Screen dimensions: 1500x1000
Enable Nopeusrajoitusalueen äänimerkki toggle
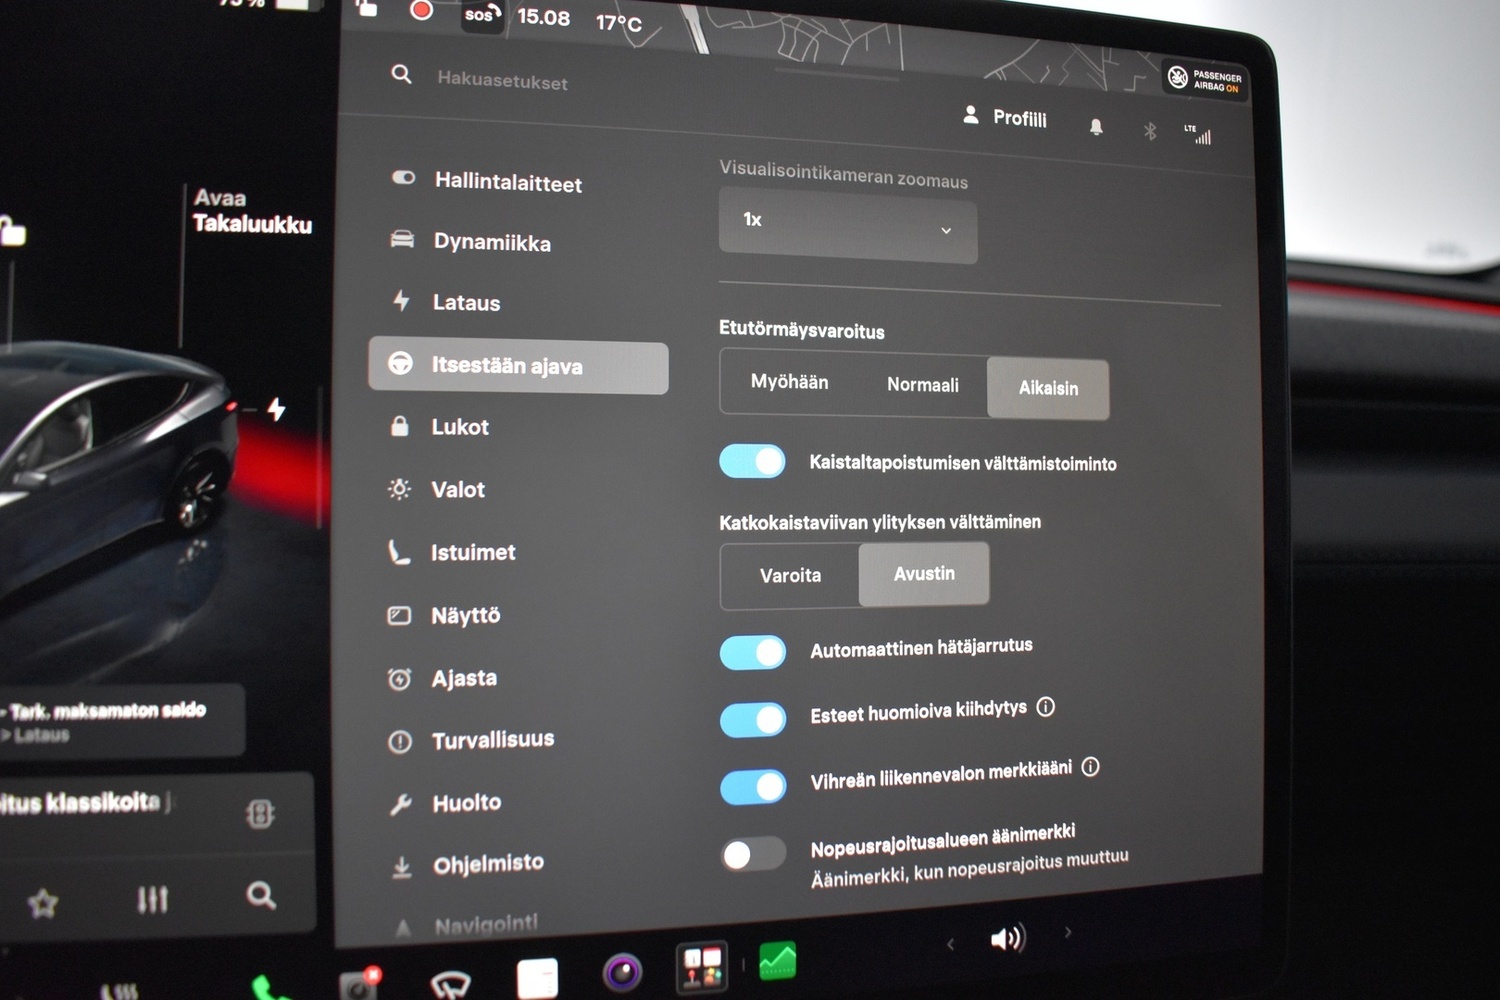pos(753,854)
